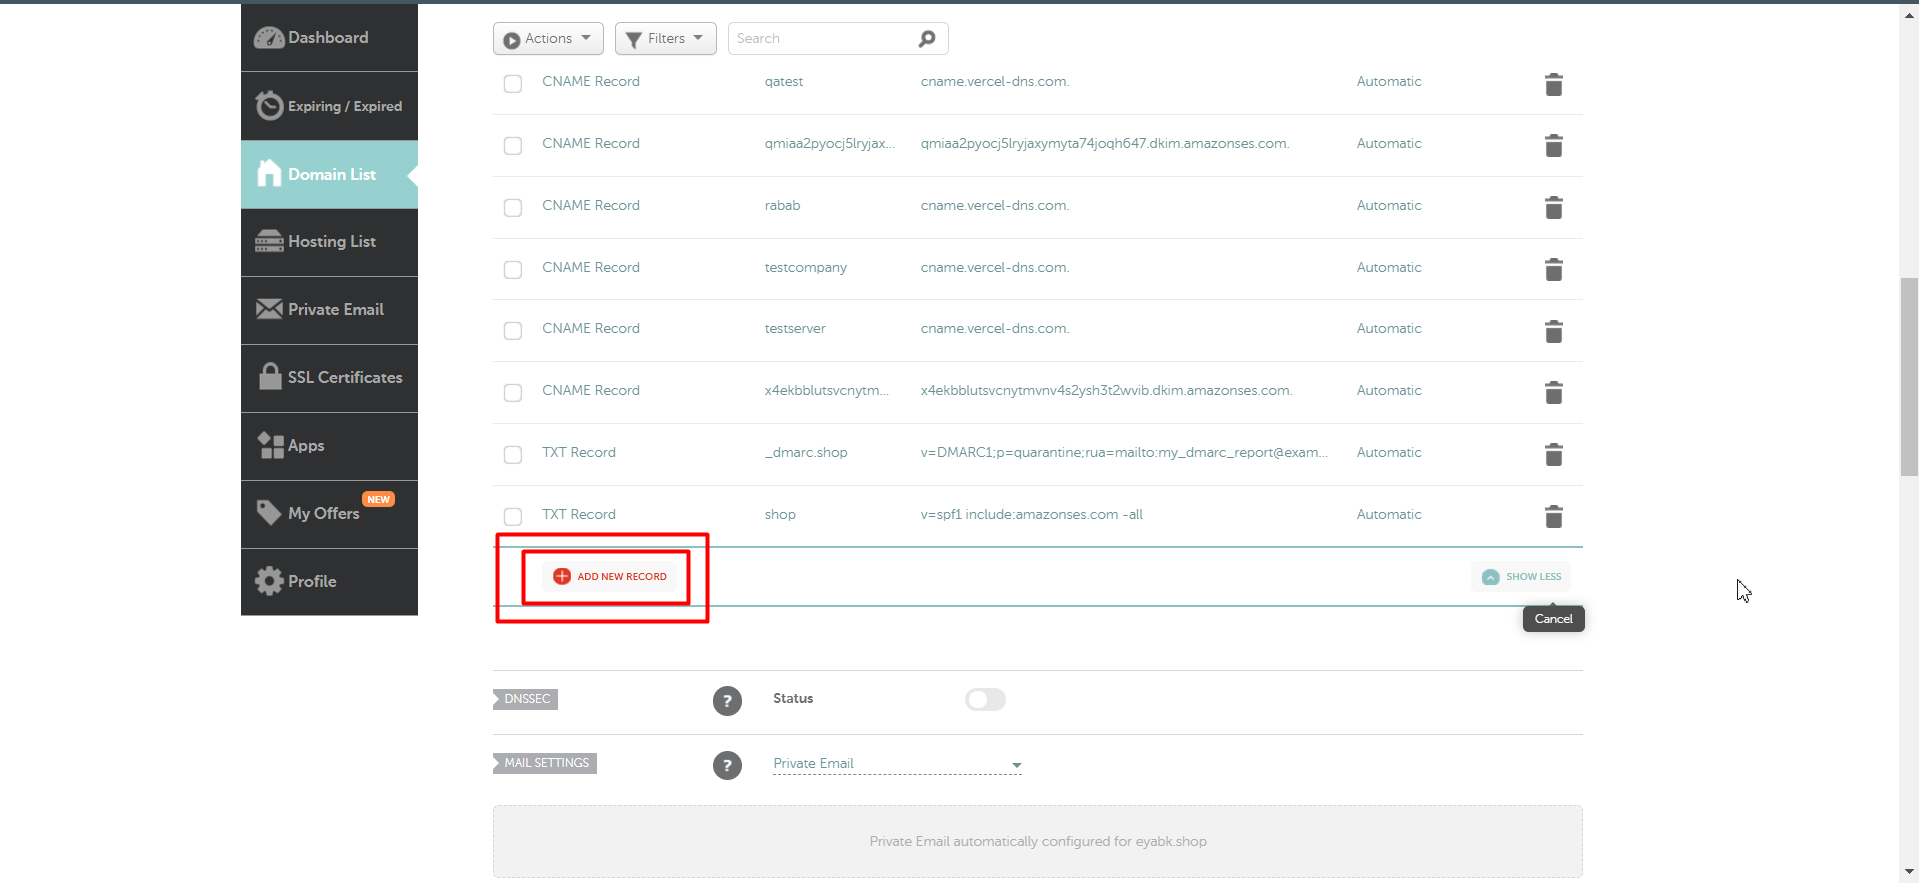Check the testserver record checkbox
The image size is (1919, 883).
point(513,331)
